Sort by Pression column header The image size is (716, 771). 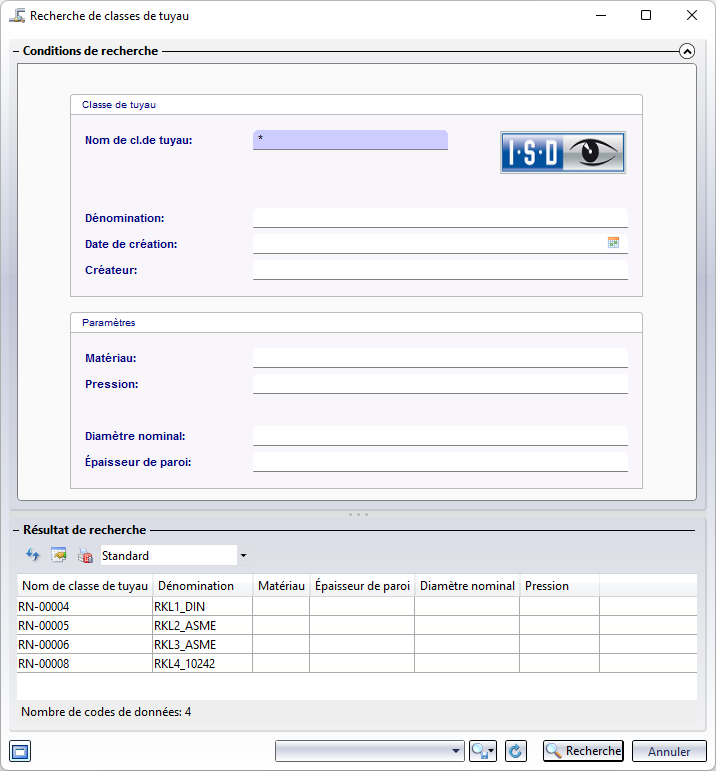(x=560, y=586)
